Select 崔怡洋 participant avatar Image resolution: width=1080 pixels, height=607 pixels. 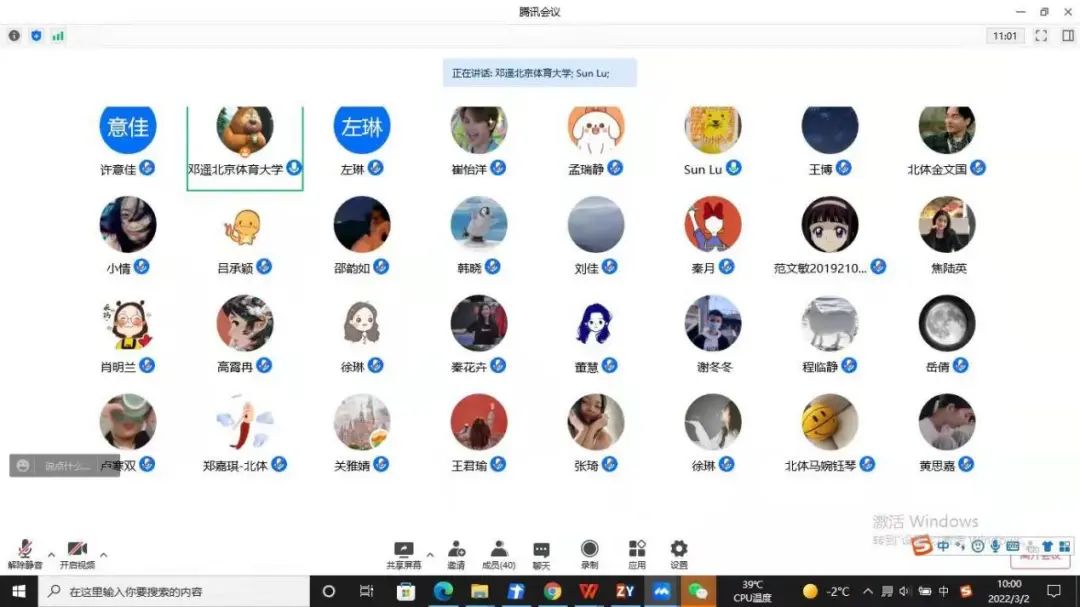(x=479, y=129)
